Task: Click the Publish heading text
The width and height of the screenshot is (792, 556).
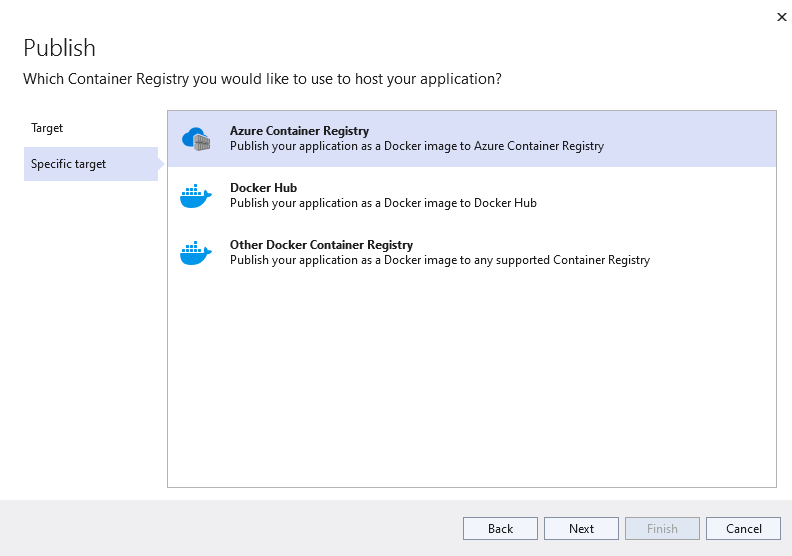Action: [x=59, y=48]
